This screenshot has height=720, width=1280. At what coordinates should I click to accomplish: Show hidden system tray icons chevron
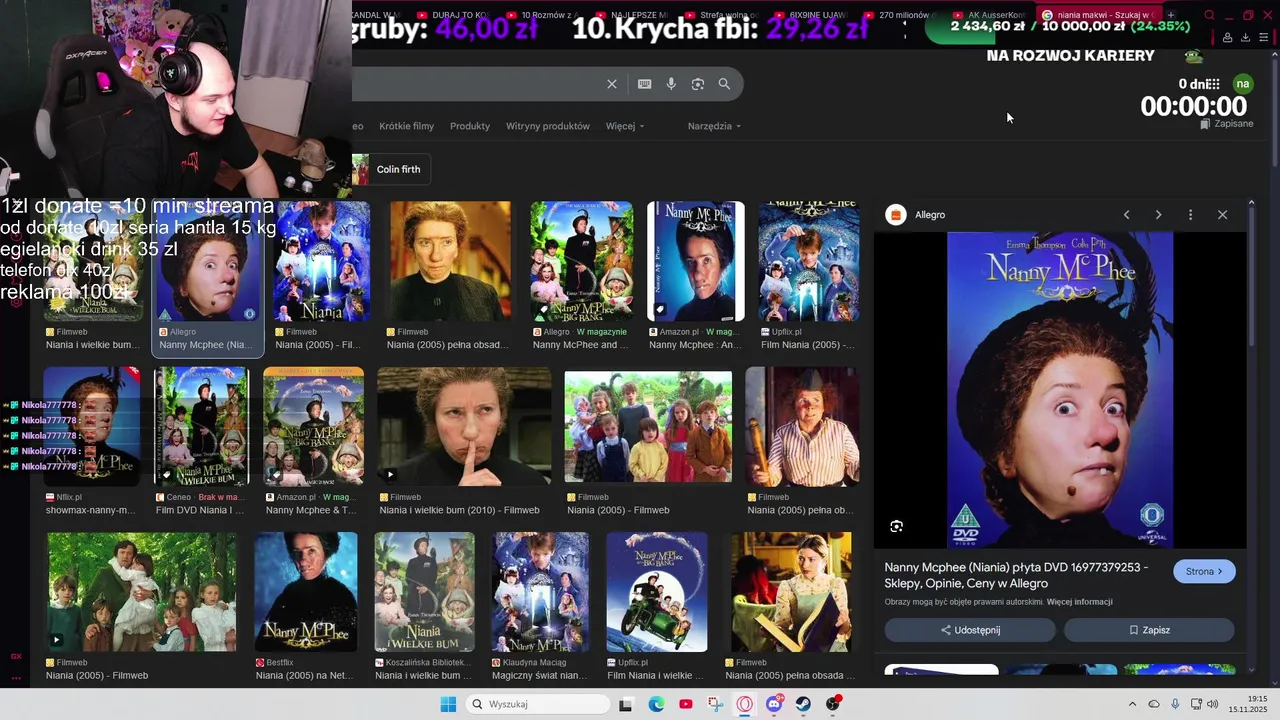click(x=1132, y=704)
